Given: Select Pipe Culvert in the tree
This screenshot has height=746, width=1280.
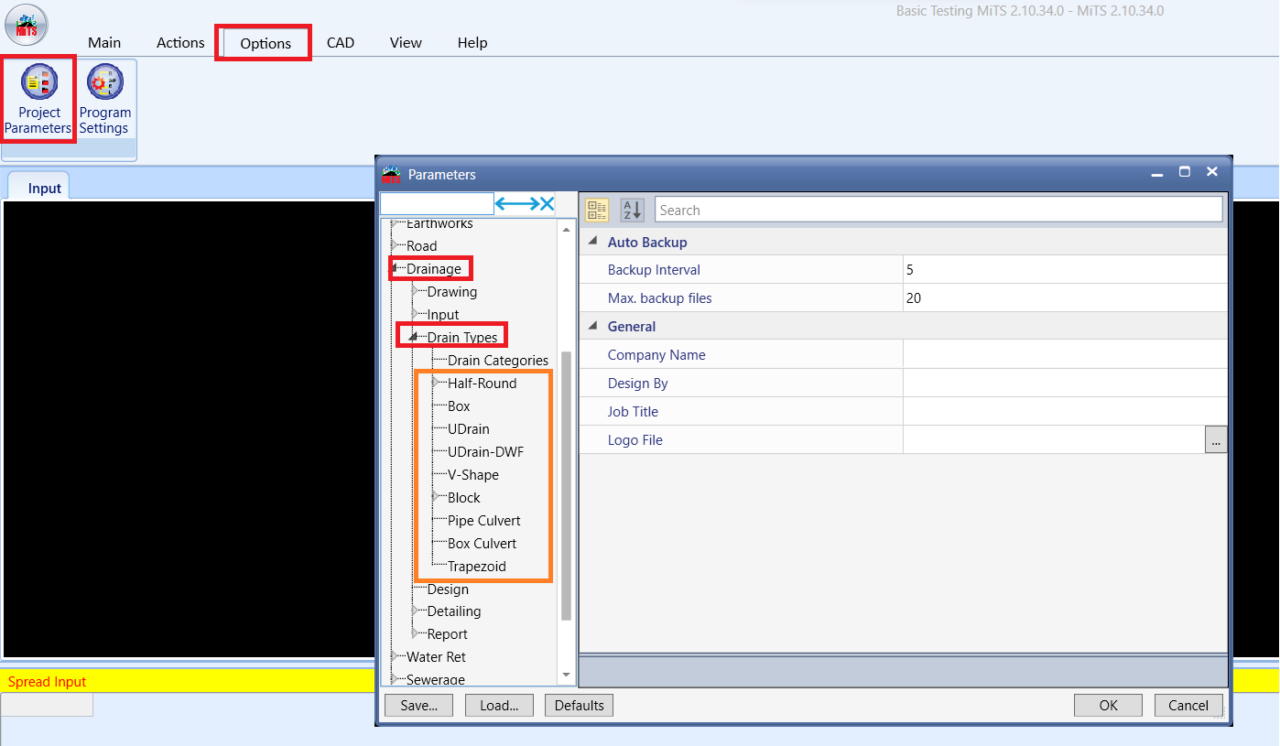Looking at the screenshot, I should pos(484,520).
